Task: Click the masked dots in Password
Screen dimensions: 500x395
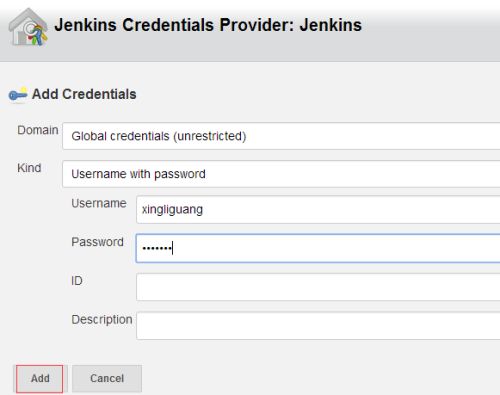Action: pos(157,248)
